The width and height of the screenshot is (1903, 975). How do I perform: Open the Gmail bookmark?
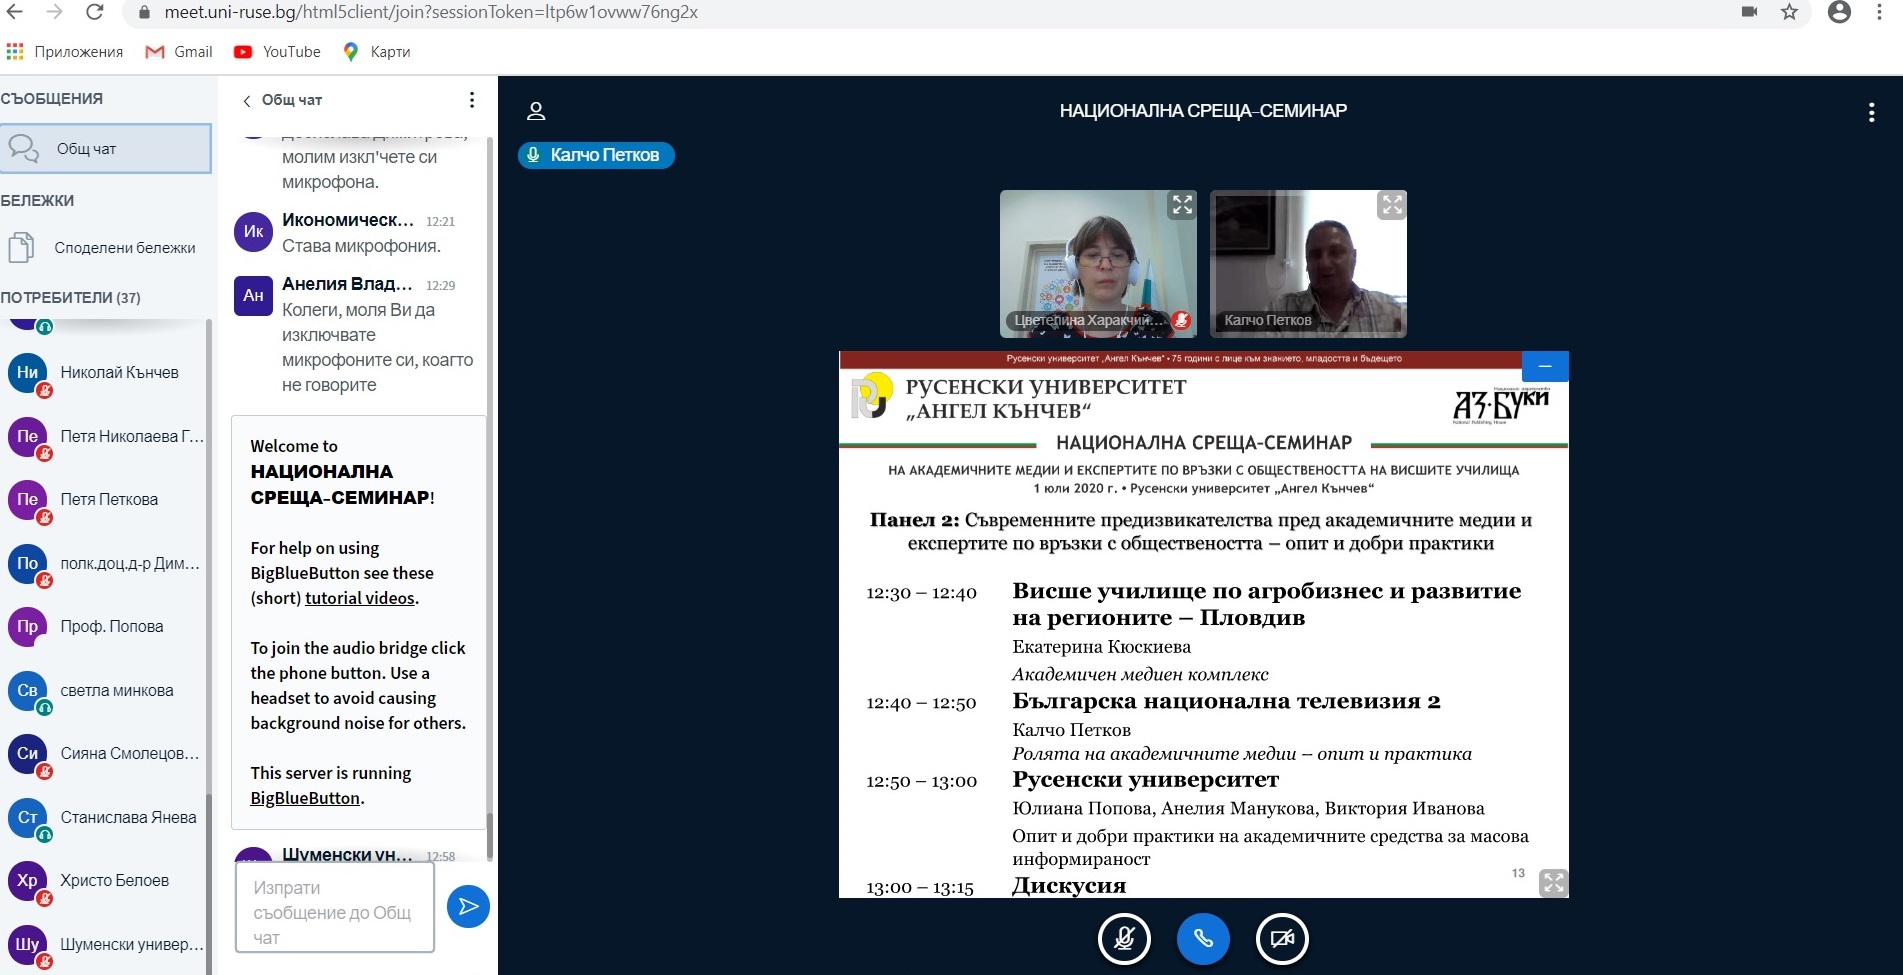[x=179, y=52]
